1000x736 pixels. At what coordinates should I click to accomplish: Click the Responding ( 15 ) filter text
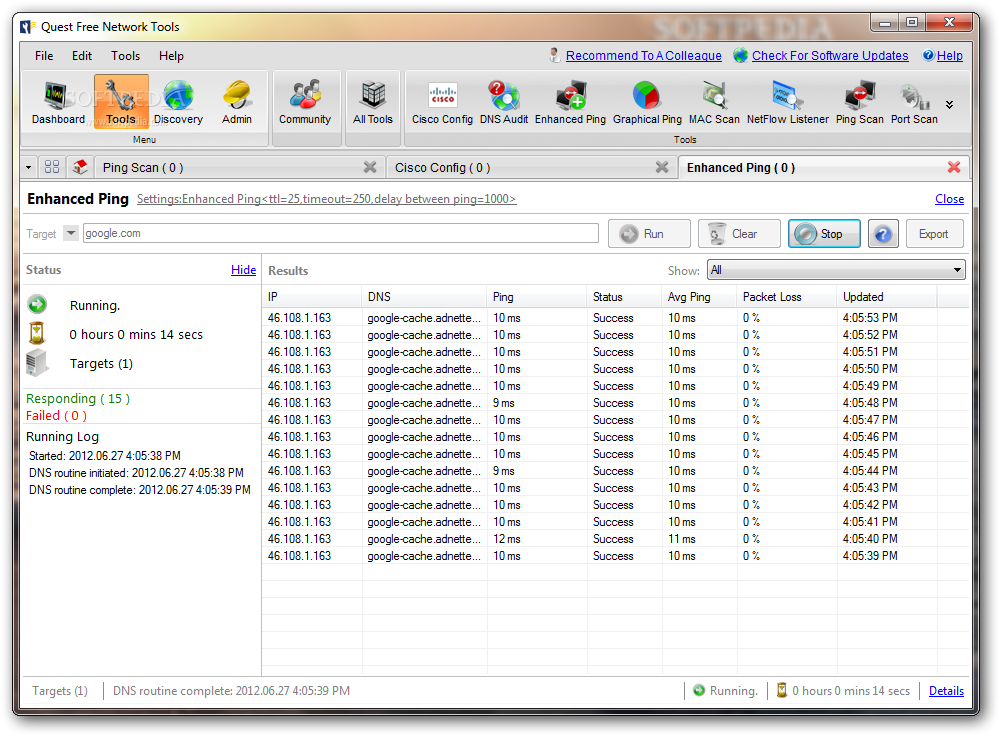click(78, 399)
